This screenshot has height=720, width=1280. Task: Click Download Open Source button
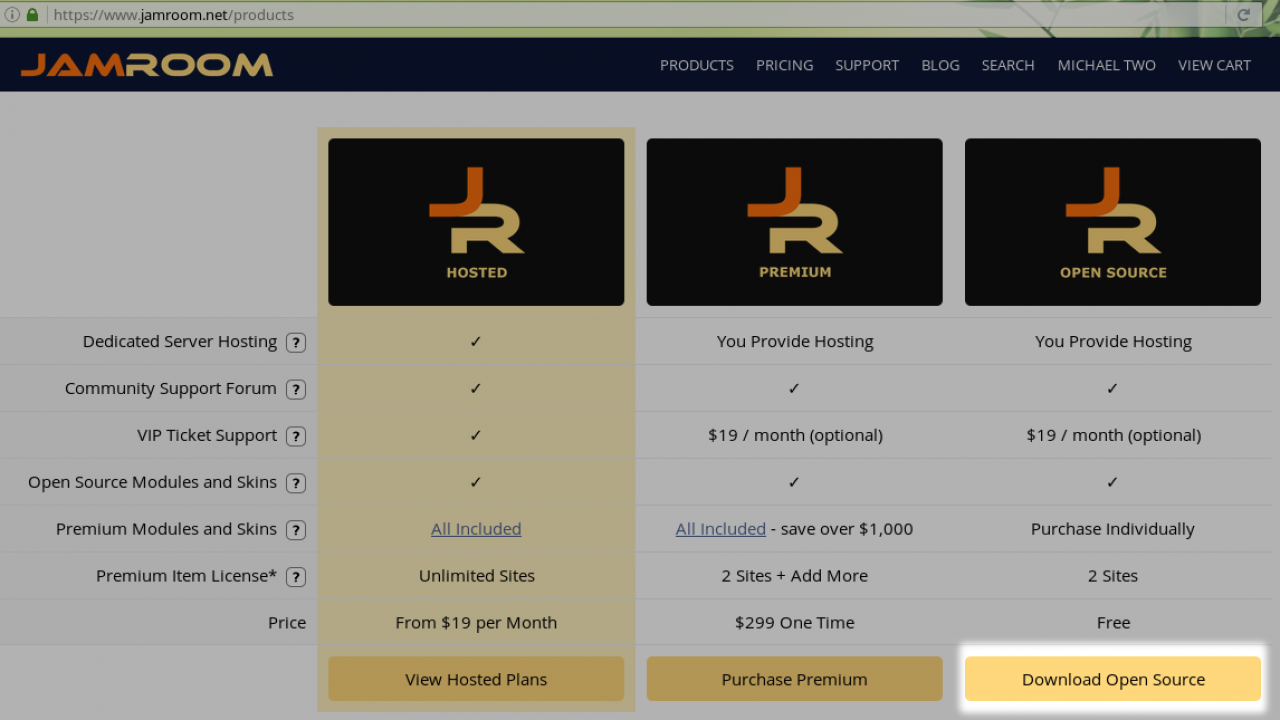[x=1113, y=679]
